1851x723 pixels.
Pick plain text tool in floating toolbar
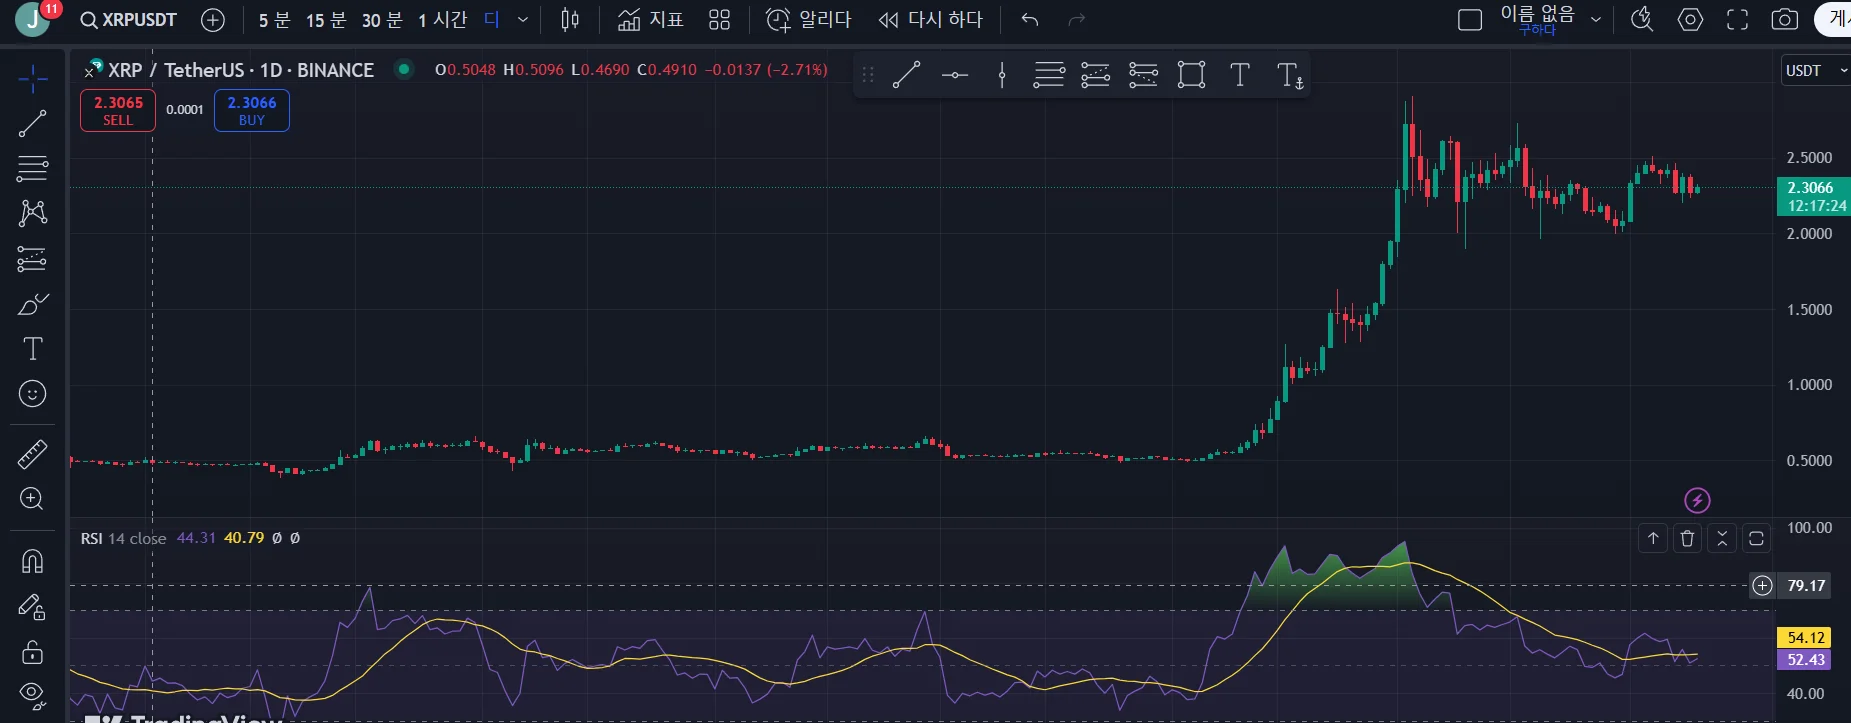pyautogui.click(x=1239, y=75)
